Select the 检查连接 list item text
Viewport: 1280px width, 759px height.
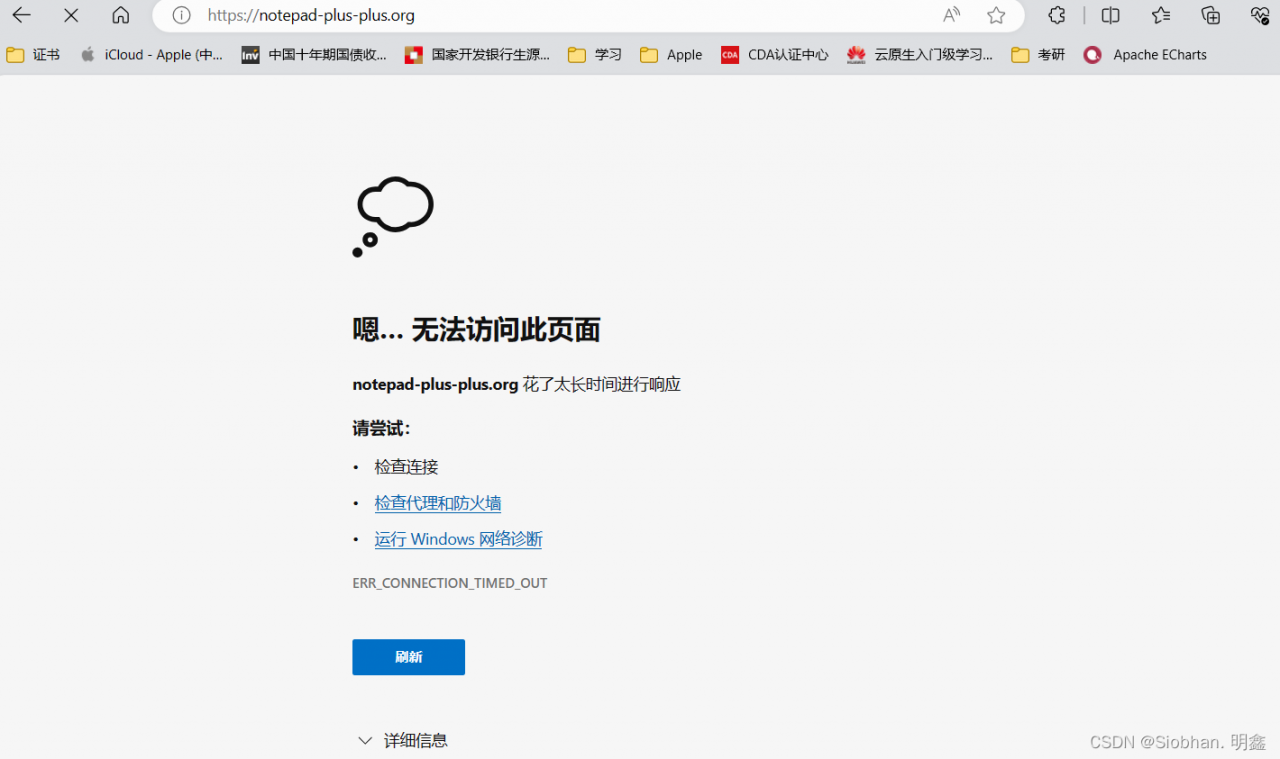[406, 467]
